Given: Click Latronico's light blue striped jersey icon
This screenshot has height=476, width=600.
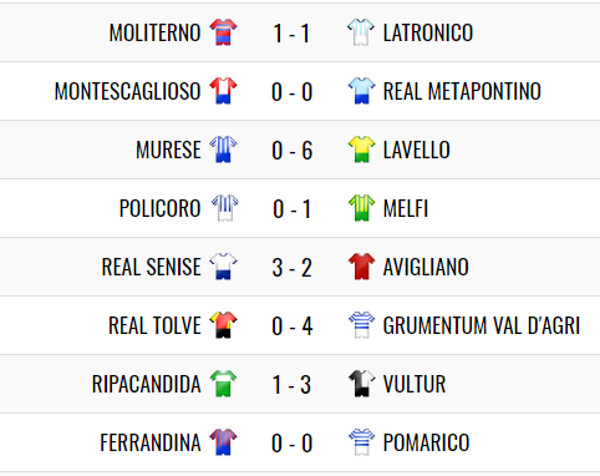Looking at the screenshot, I should [361, 32].
